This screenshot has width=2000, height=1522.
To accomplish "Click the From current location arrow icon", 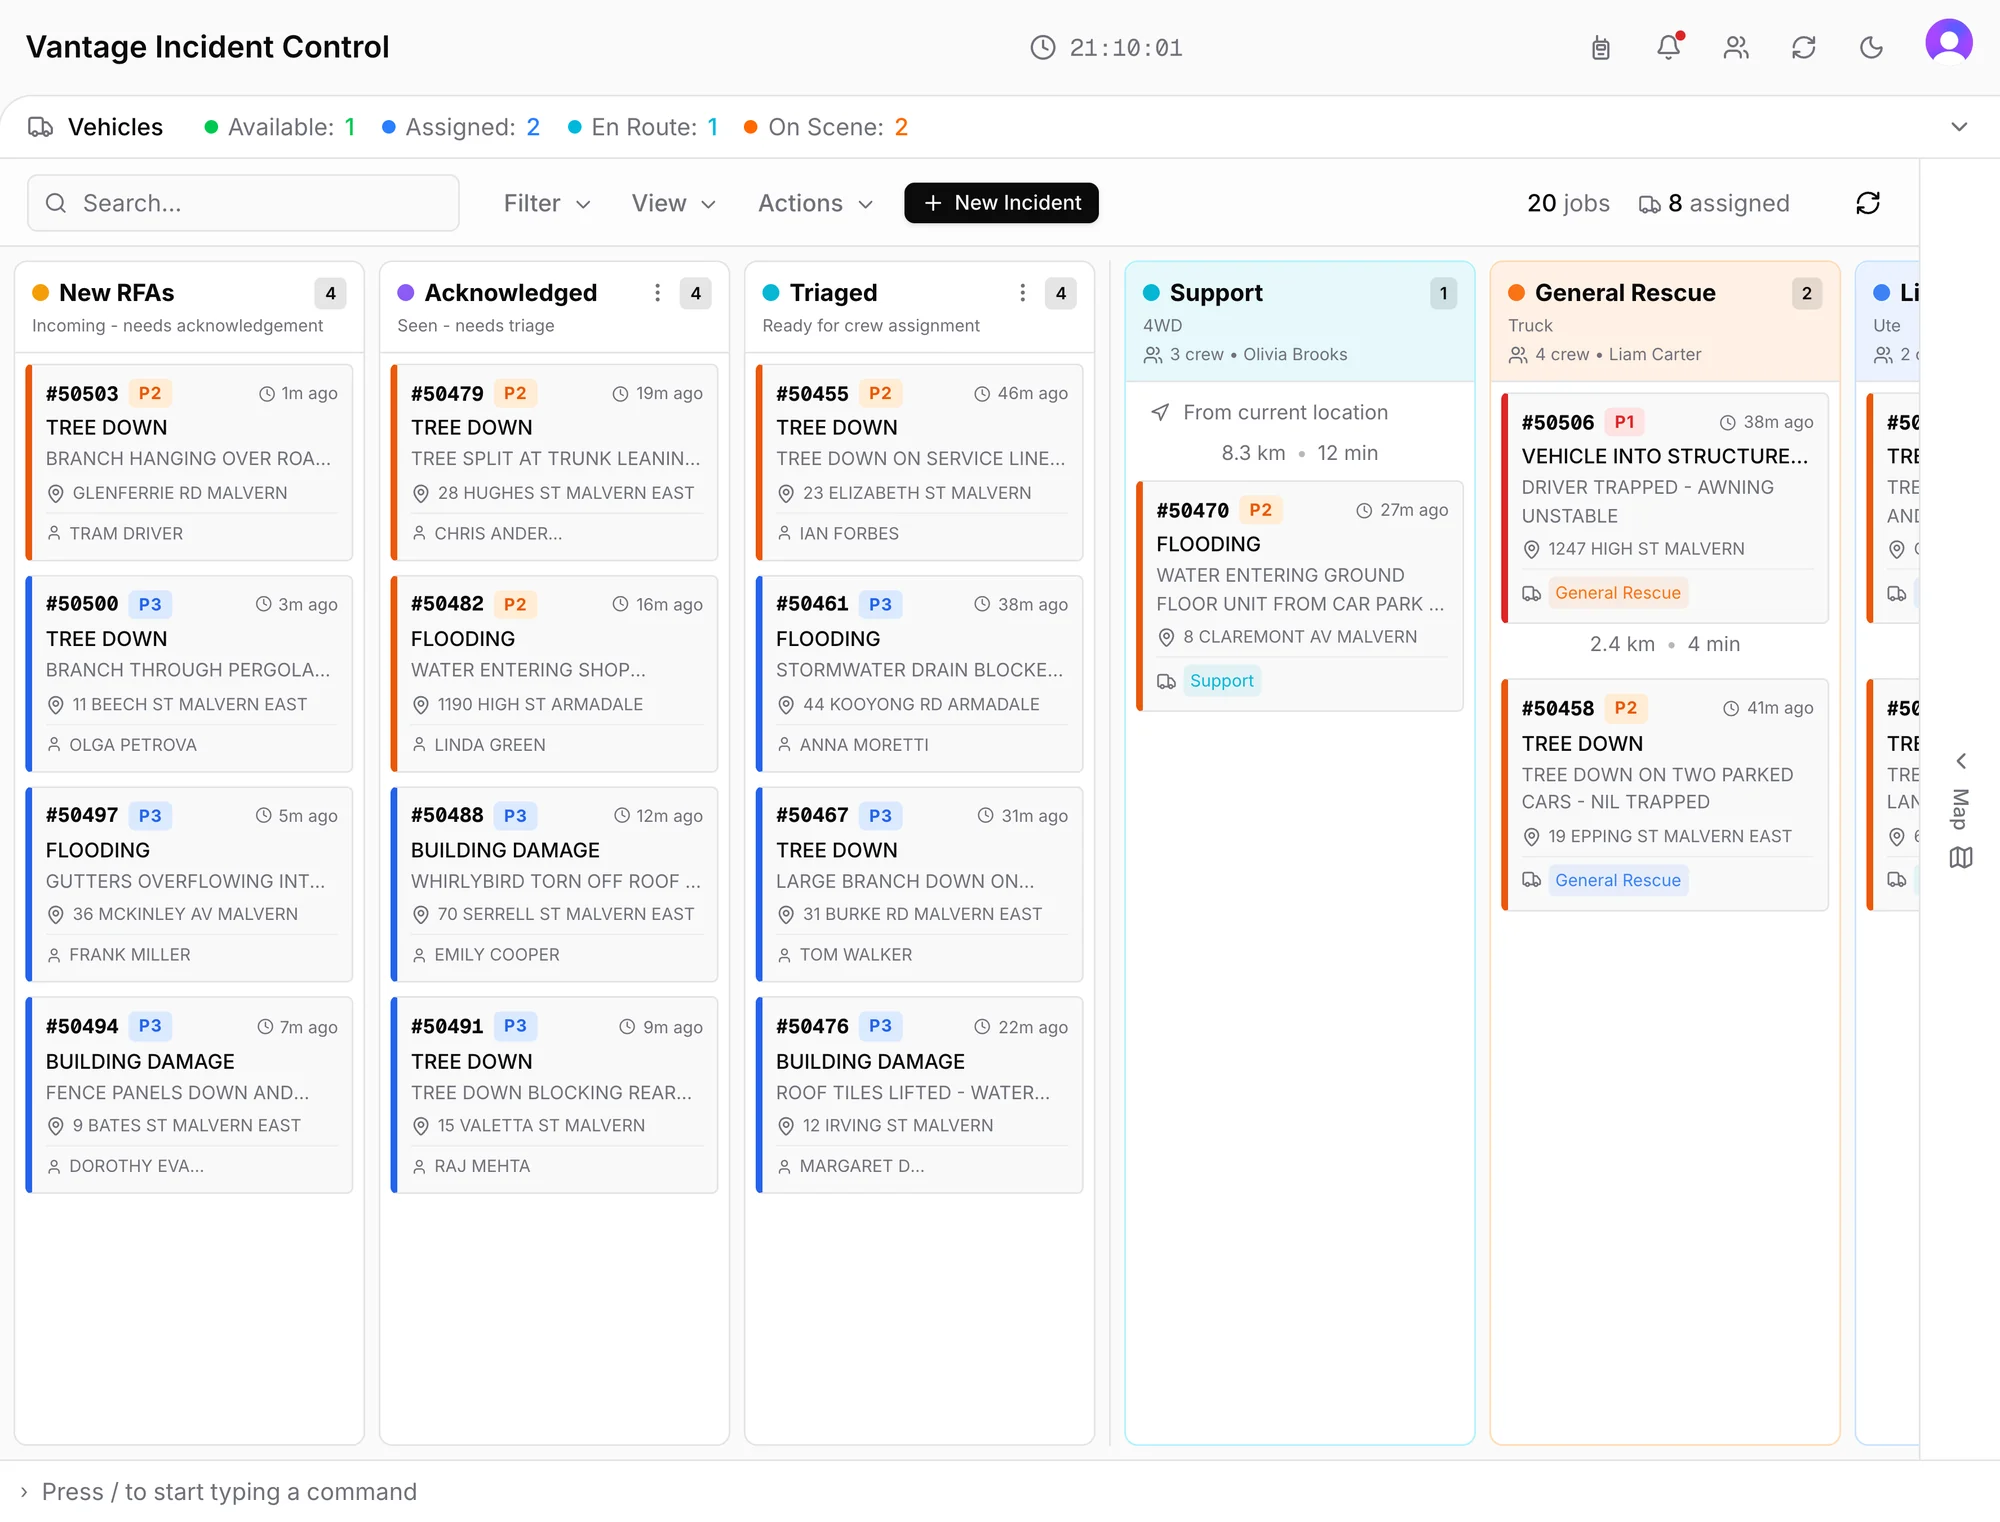I will 1160,412.
